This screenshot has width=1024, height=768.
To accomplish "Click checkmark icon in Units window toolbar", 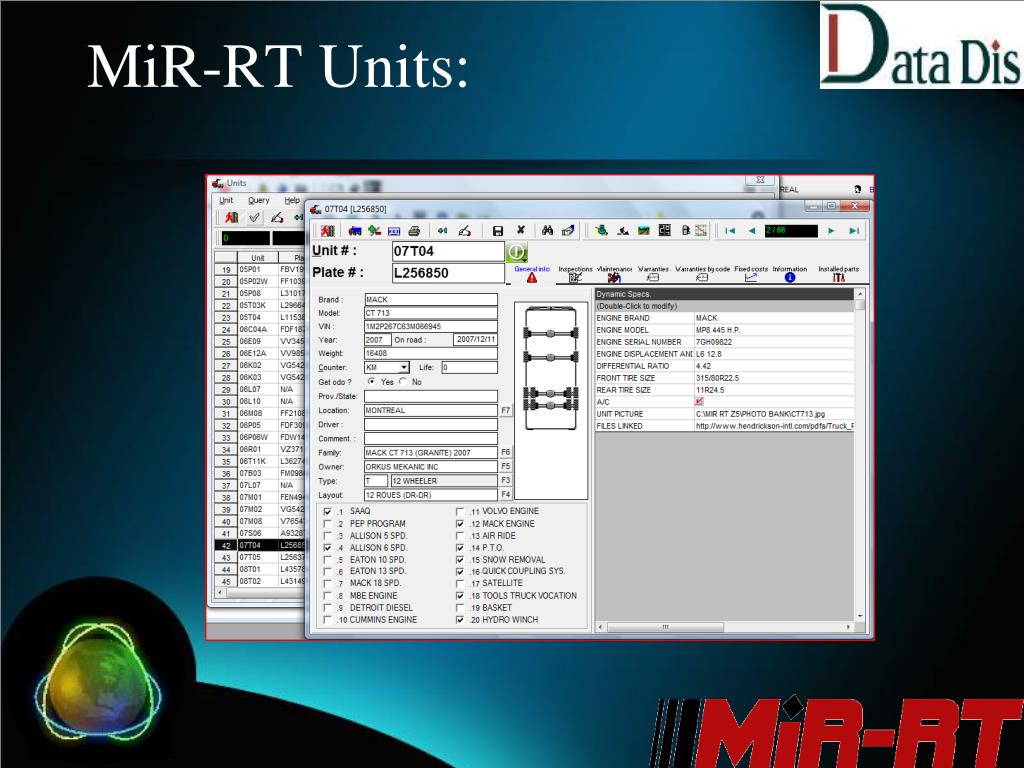I will [x=254, y=217].
